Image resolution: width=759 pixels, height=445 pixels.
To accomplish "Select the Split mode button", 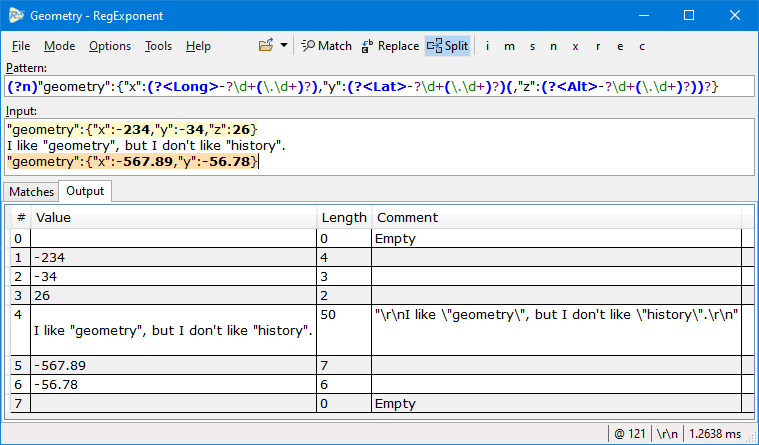I will (447, 46).
